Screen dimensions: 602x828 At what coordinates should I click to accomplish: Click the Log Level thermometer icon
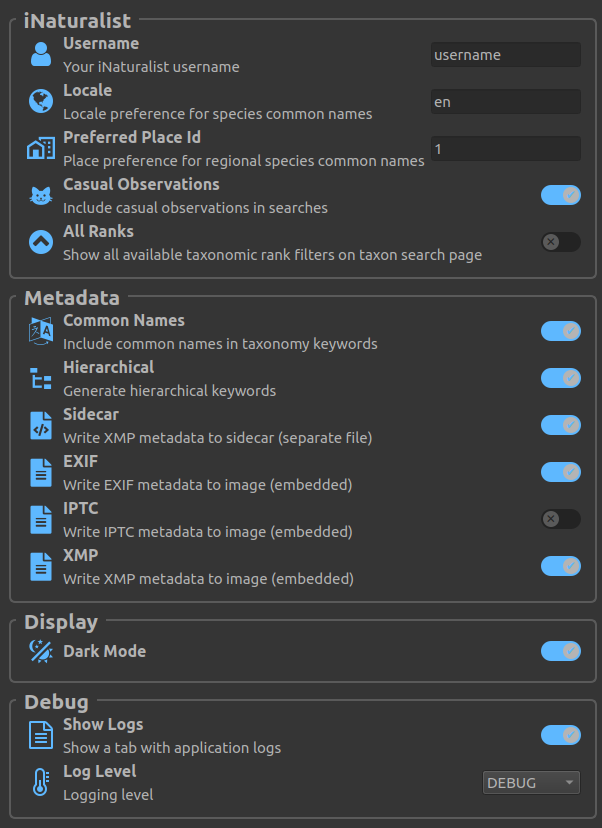41,782
